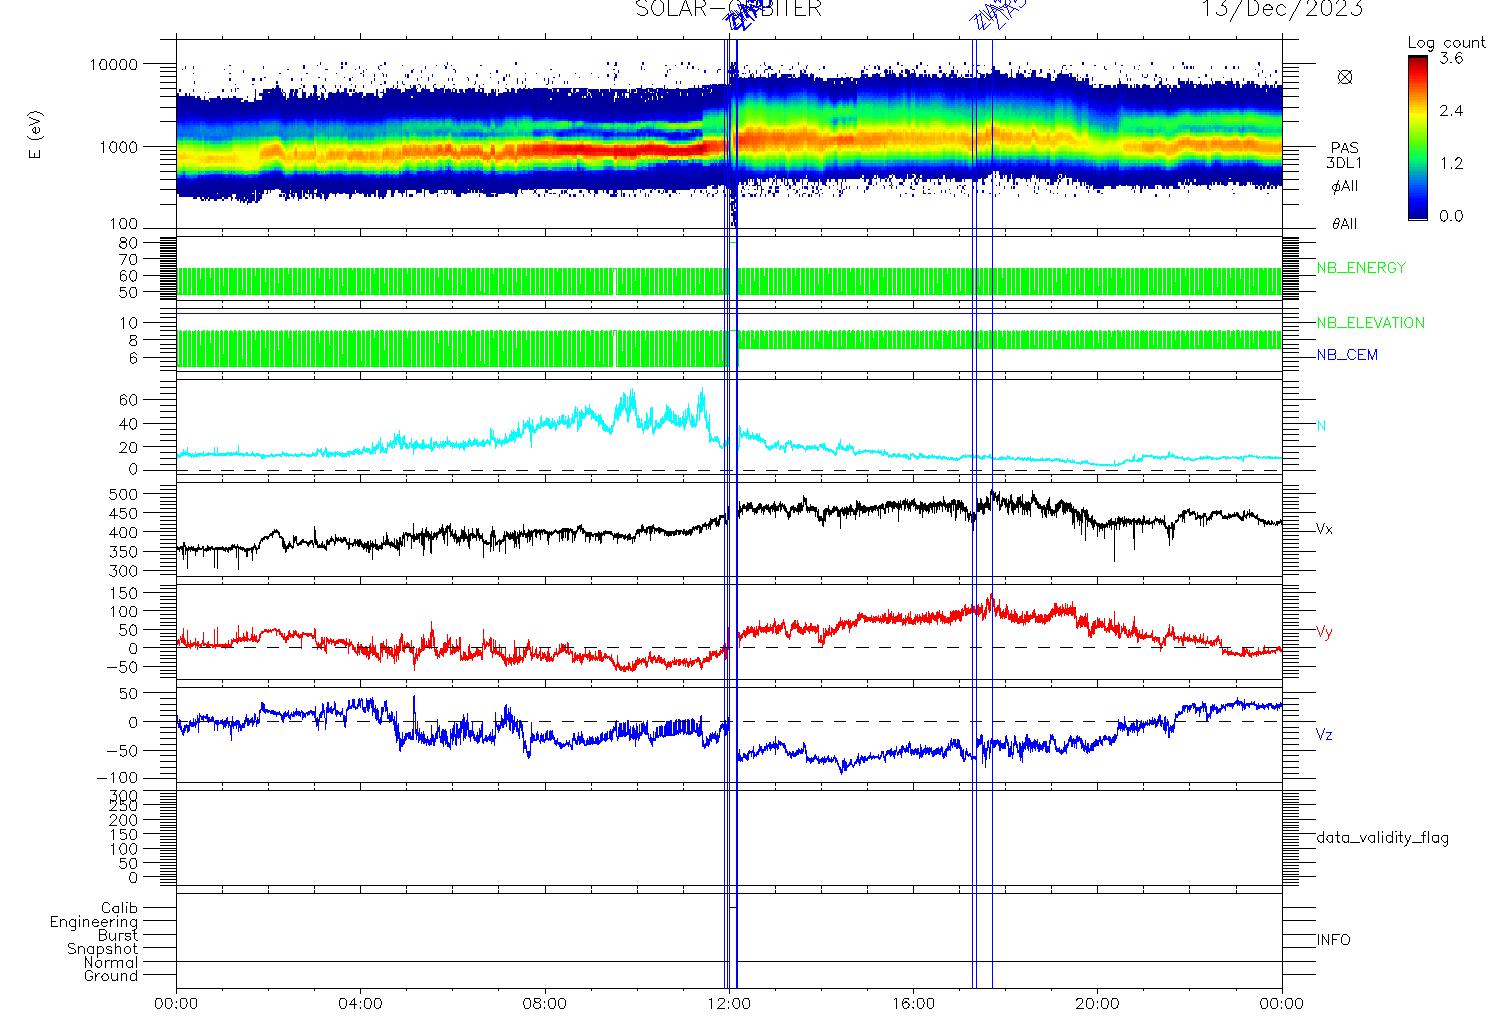Click the Engineering mode label
This screenshot has height=1020, width=1512.
pyautogui.click(x=94, y=922)
